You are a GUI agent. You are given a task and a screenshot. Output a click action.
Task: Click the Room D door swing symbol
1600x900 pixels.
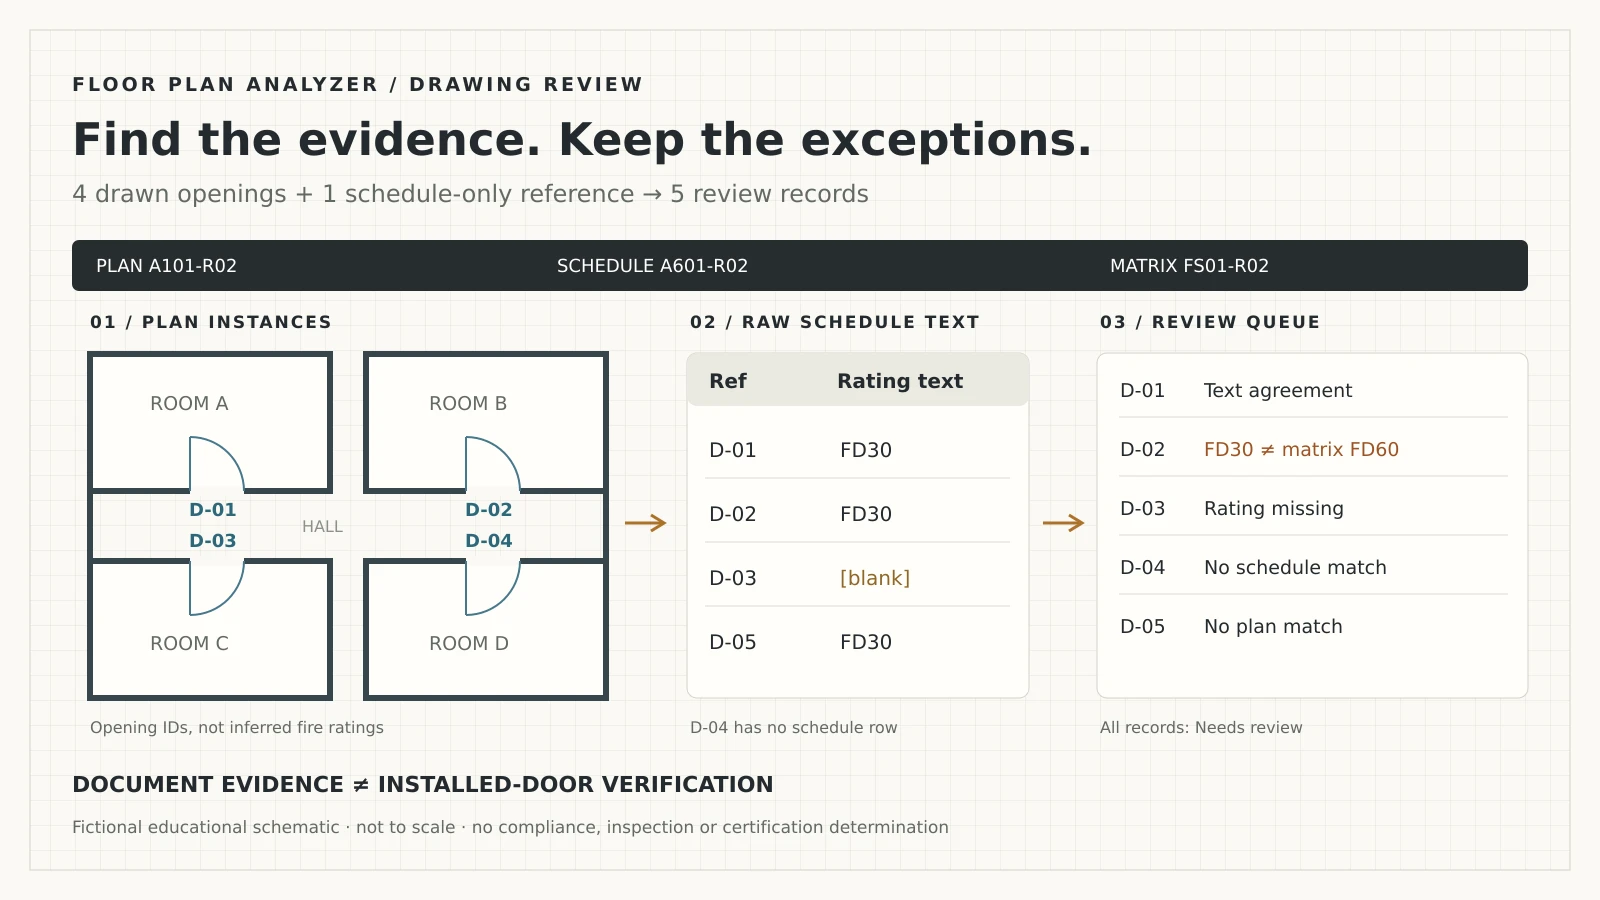(x=493, y=588)
